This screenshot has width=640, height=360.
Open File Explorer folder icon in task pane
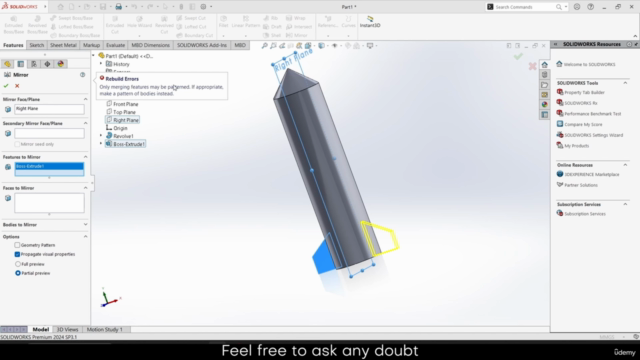[x=544, y=85]
